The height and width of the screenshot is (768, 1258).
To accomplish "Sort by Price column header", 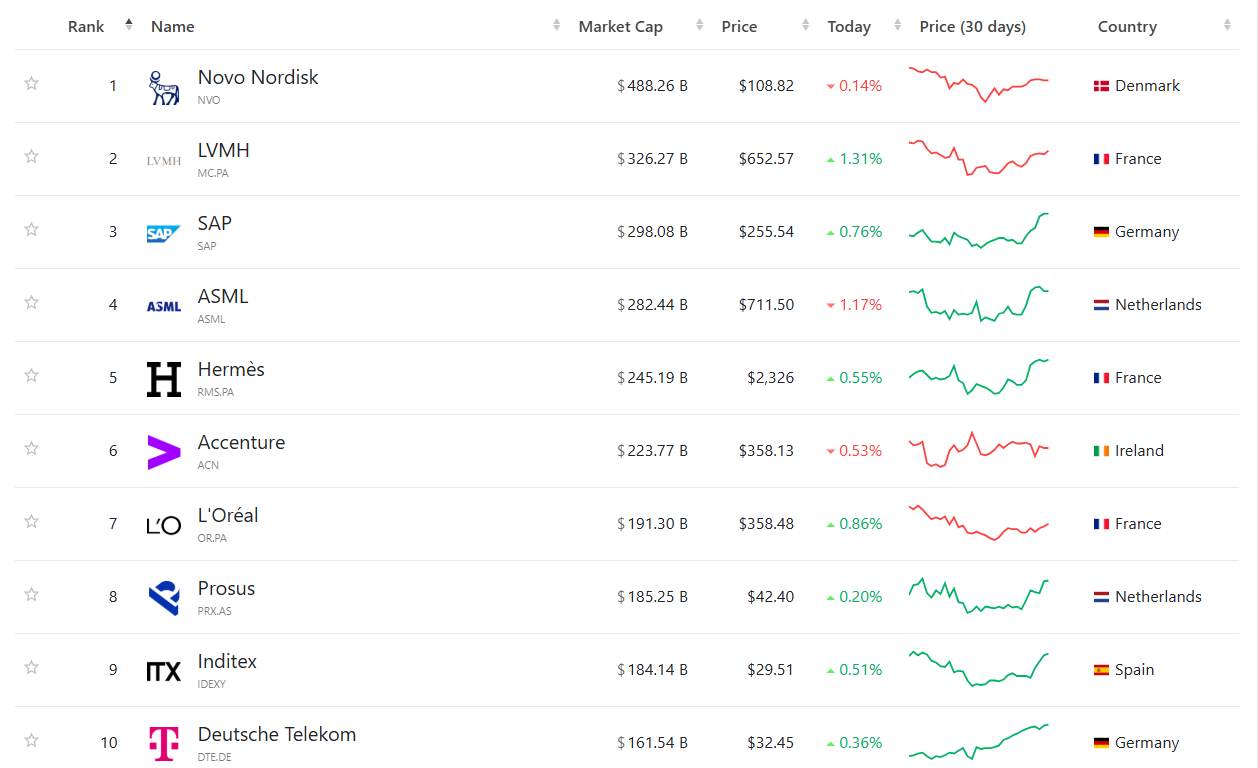I will [739, 26].
